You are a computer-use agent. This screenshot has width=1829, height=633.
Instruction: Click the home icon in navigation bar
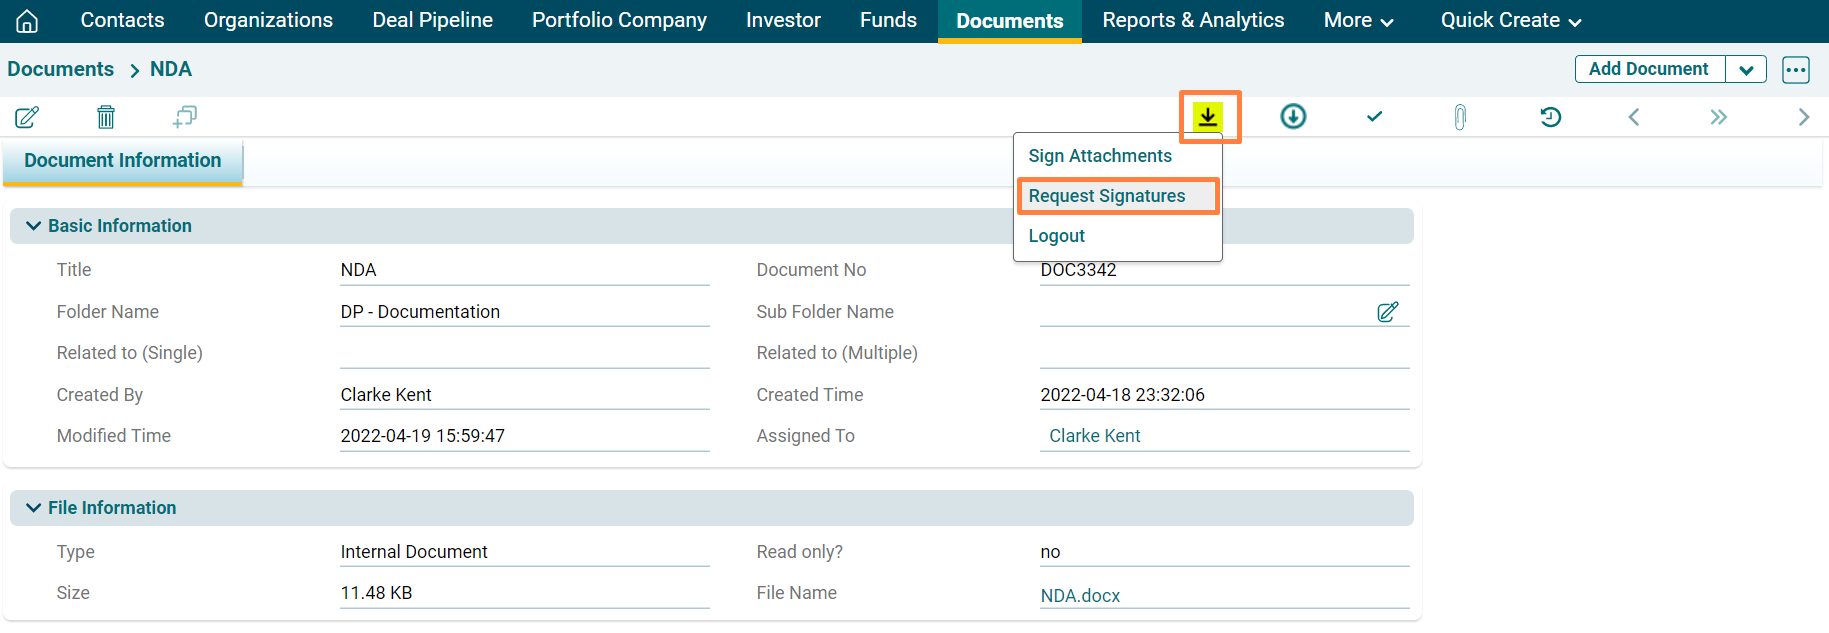click(x=27, y=21)
